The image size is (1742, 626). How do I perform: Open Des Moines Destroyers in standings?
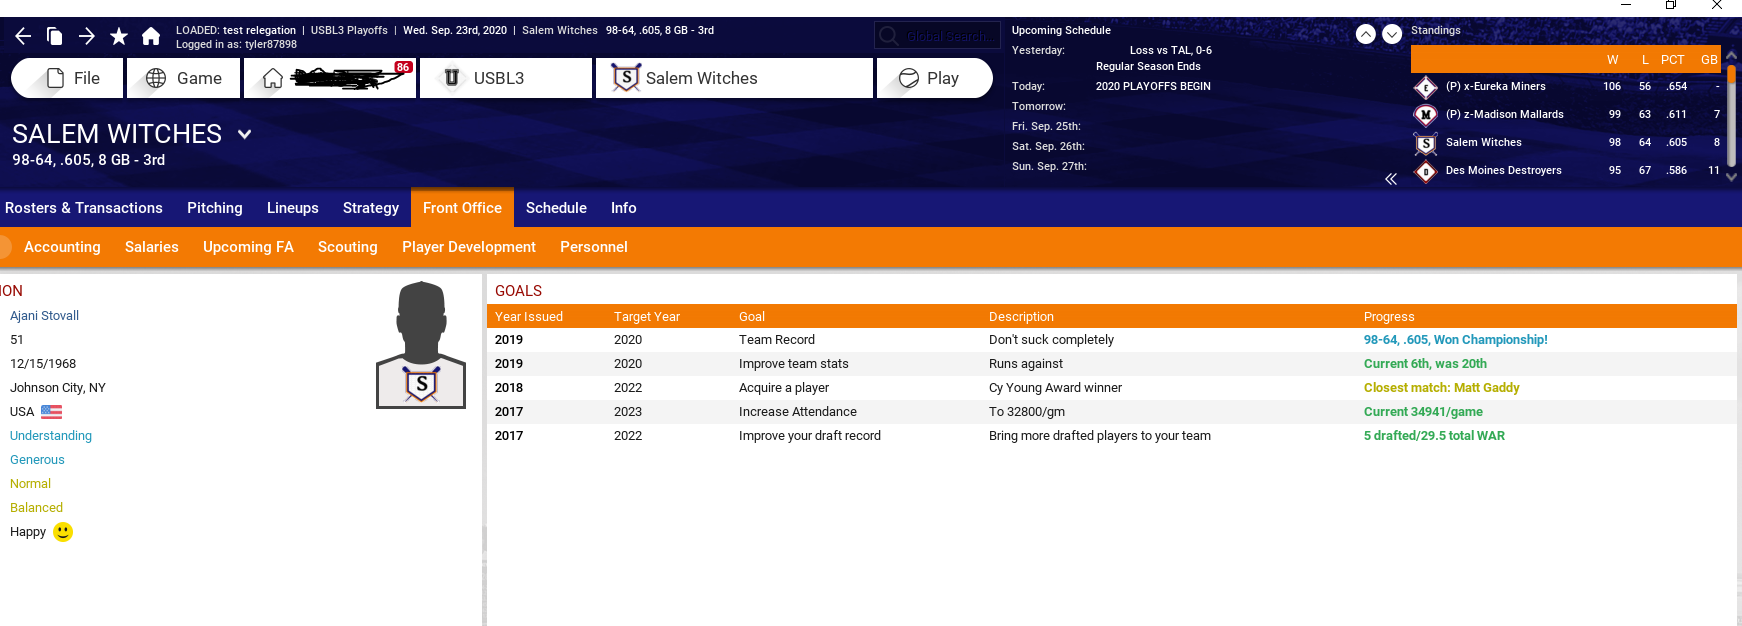(1503, 170)
